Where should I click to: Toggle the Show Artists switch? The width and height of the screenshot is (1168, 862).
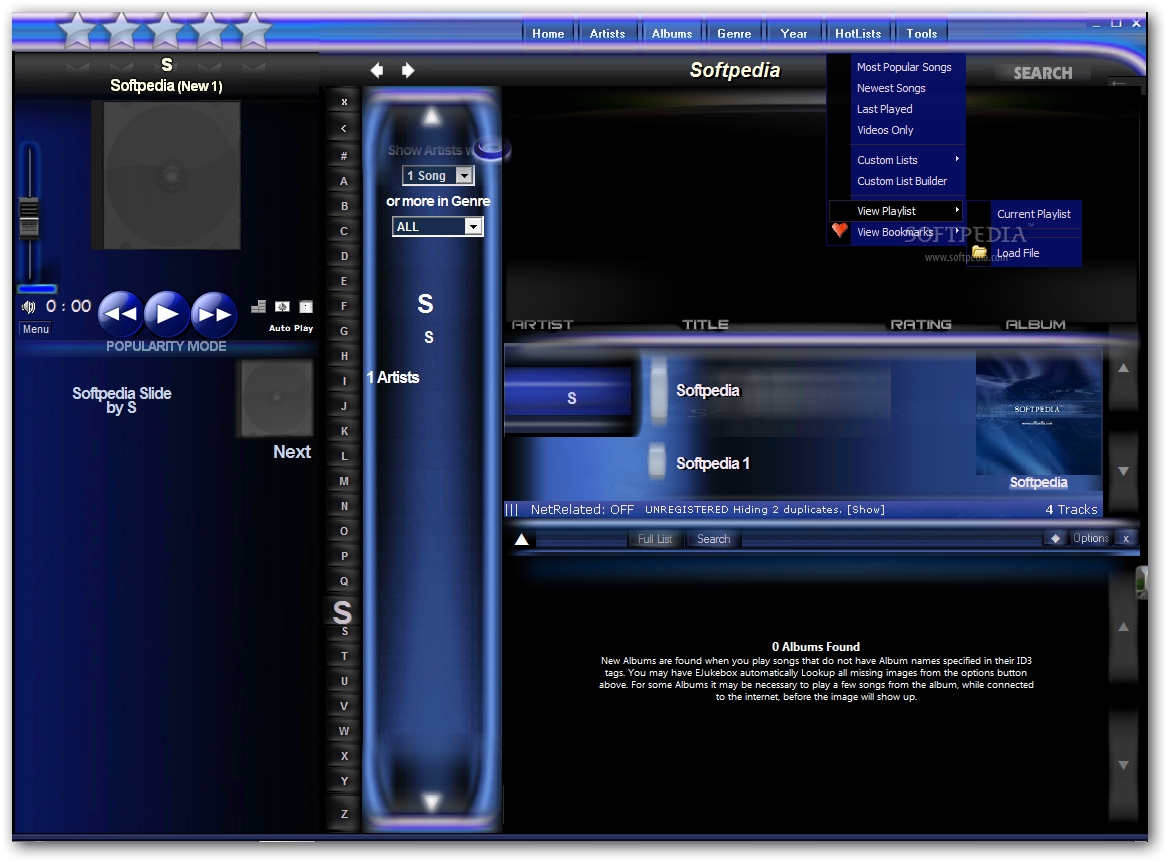coord(492,149)
